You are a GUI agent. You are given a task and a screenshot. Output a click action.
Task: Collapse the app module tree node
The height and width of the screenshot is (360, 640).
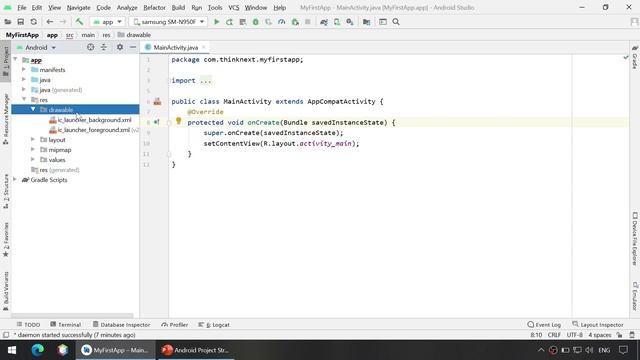click(x=16, y=60)
